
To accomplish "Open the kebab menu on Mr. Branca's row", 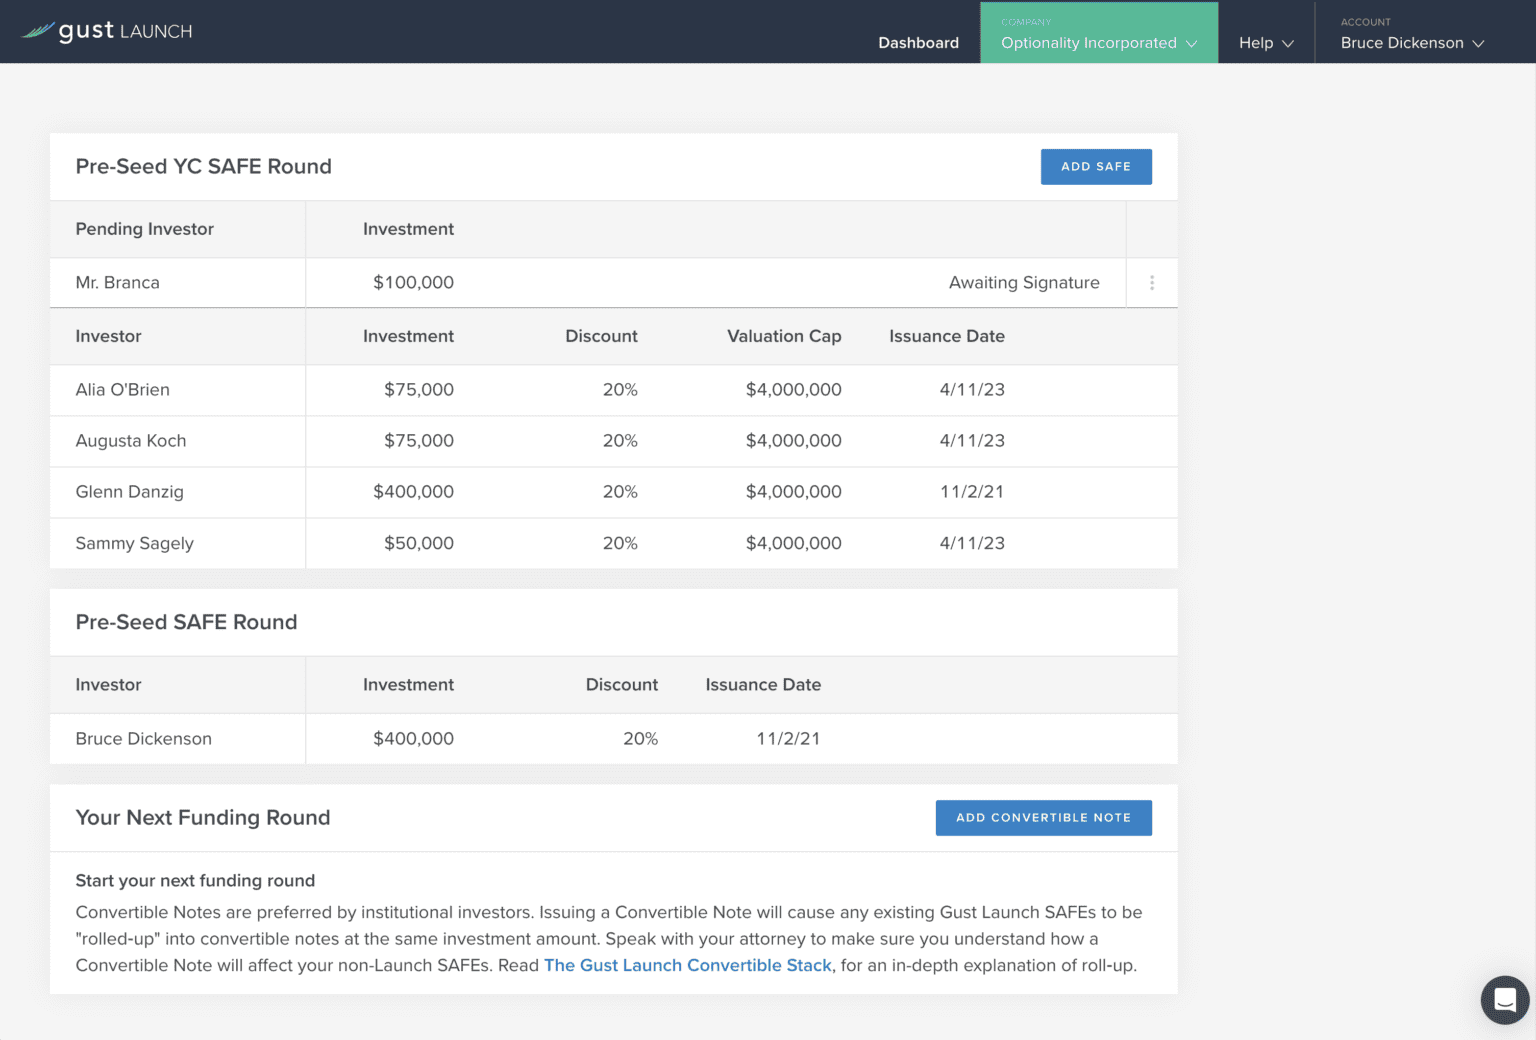I will click(1151, 283).
